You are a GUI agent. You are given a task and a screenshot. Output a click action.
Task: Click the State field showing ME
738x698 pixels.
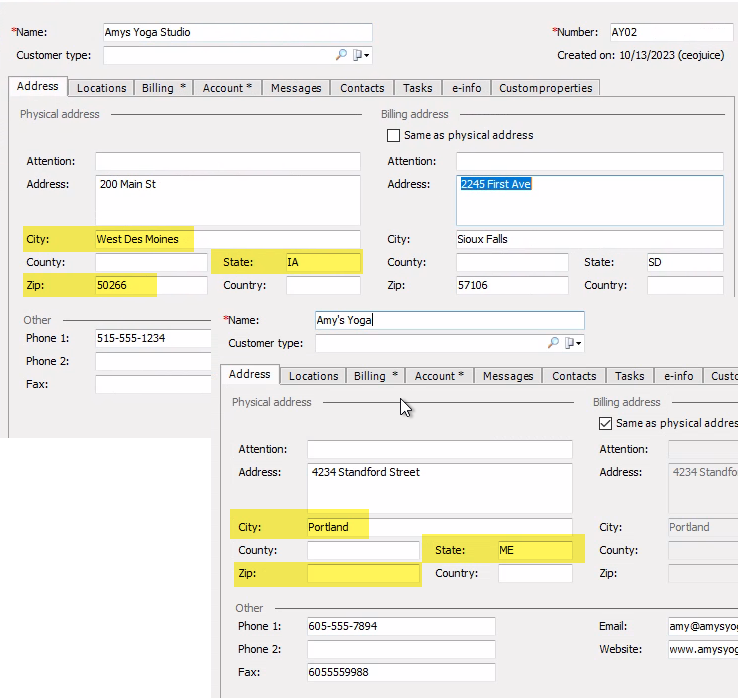(535, 550)
